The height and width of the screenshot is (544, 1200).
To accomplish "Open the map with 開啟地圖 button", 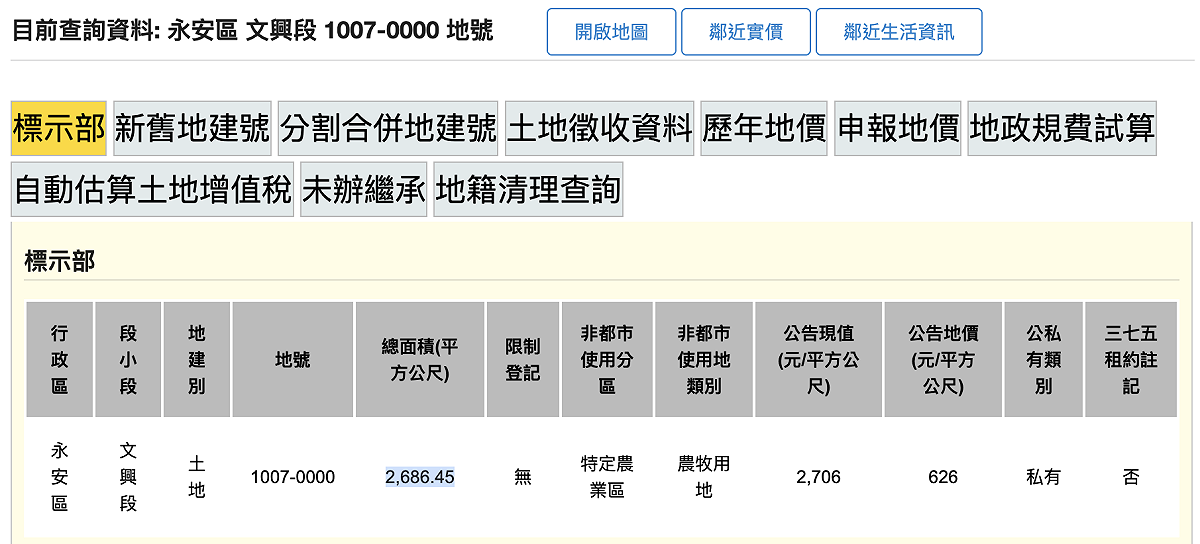I will coord(612,32).
